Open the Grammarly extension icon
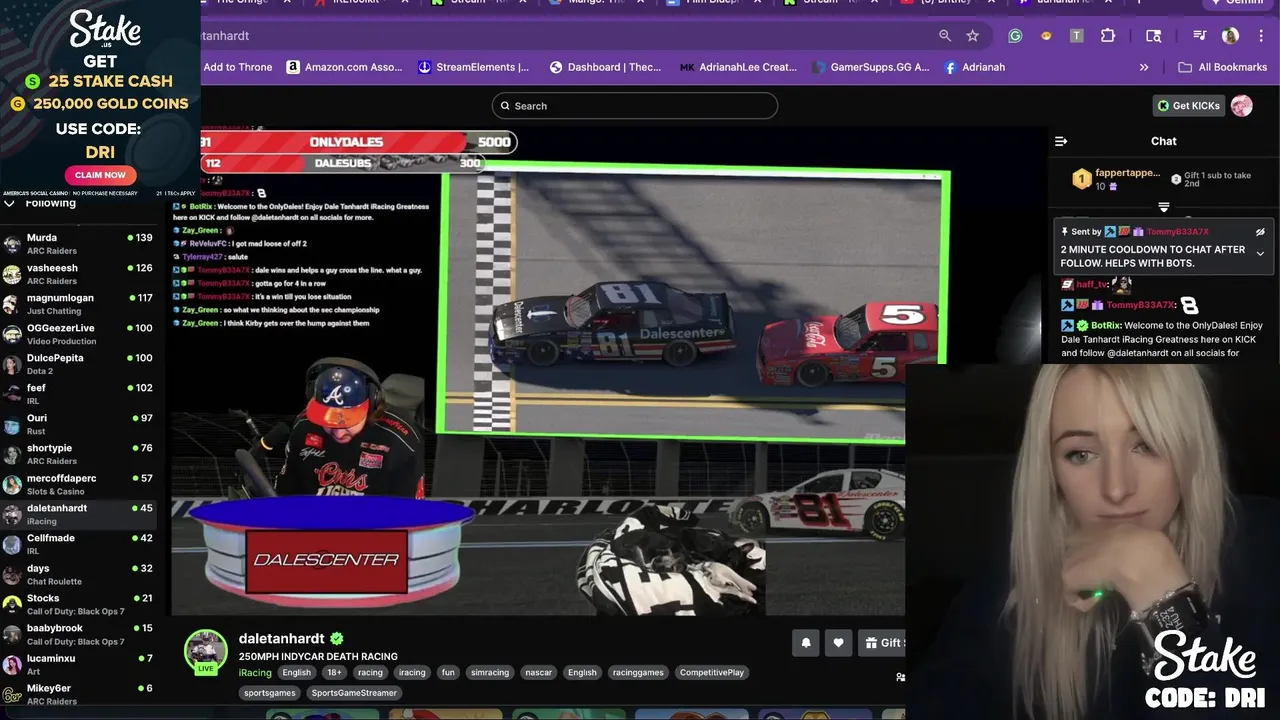Viewport: 1280px width, 720px height. (1015, 36)
